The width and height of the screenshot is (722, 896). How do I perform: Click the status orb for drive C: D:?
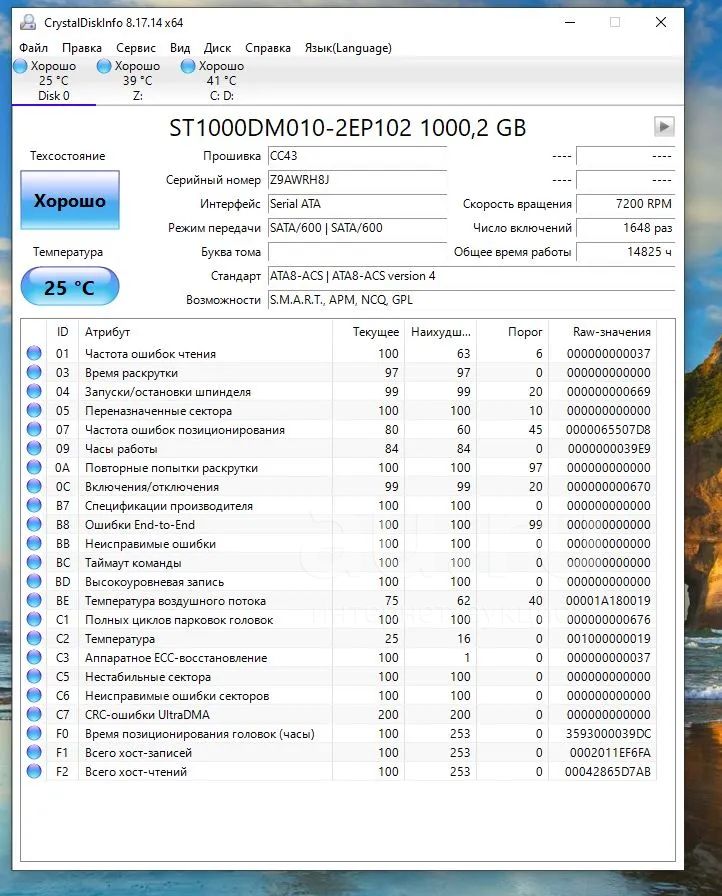188,66
